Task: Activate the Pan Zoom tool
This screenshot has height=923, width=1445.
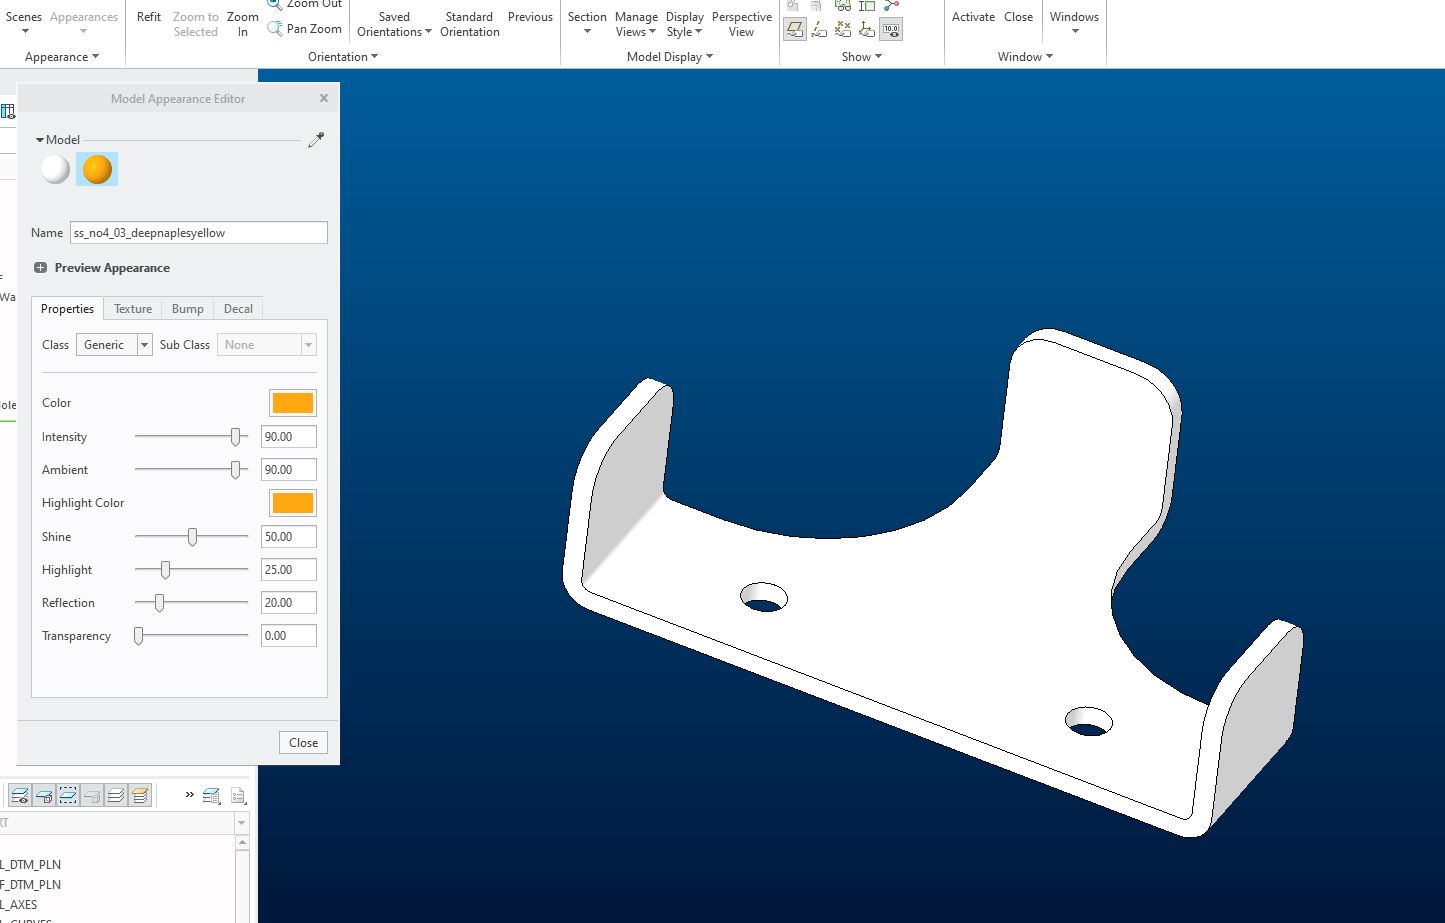Action: [x=304, y=29]
